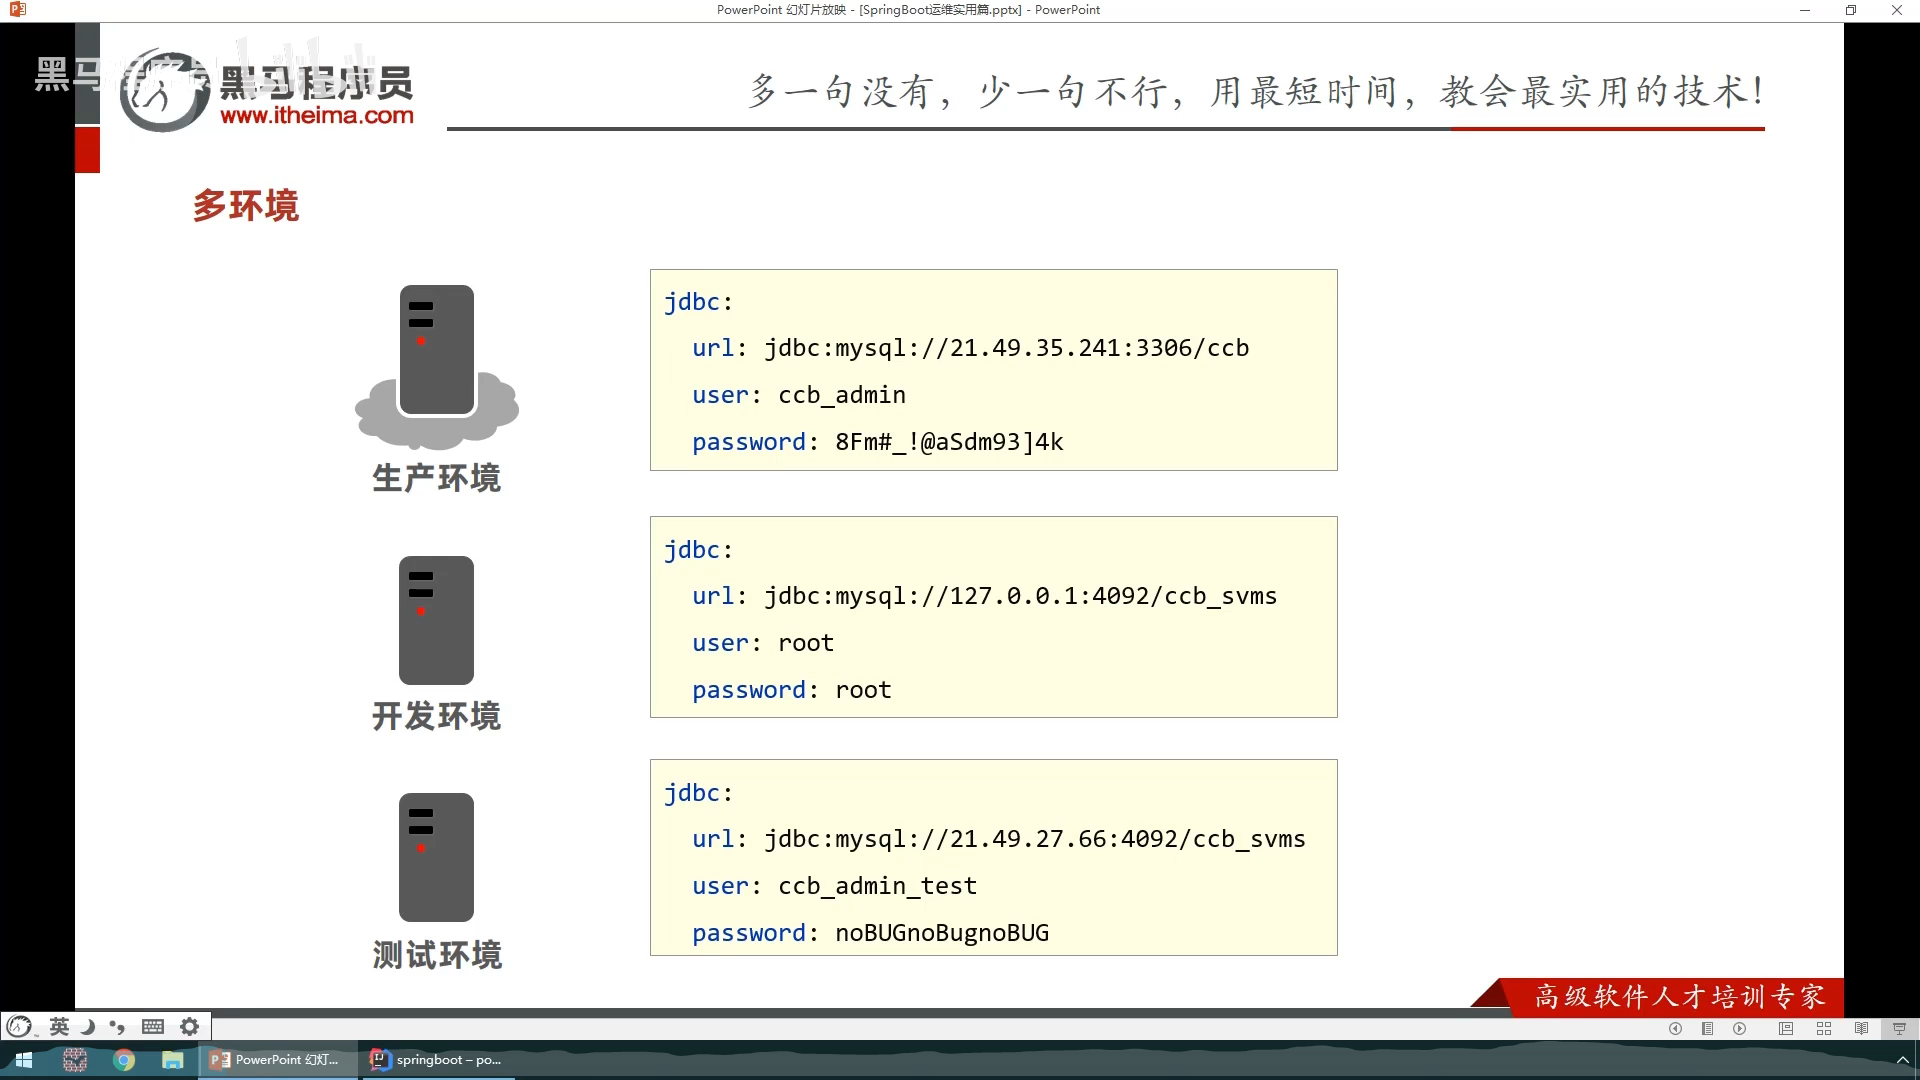Open the slide list menu icon
The image size is (1920, 1080).
tap(1708, 1028)
